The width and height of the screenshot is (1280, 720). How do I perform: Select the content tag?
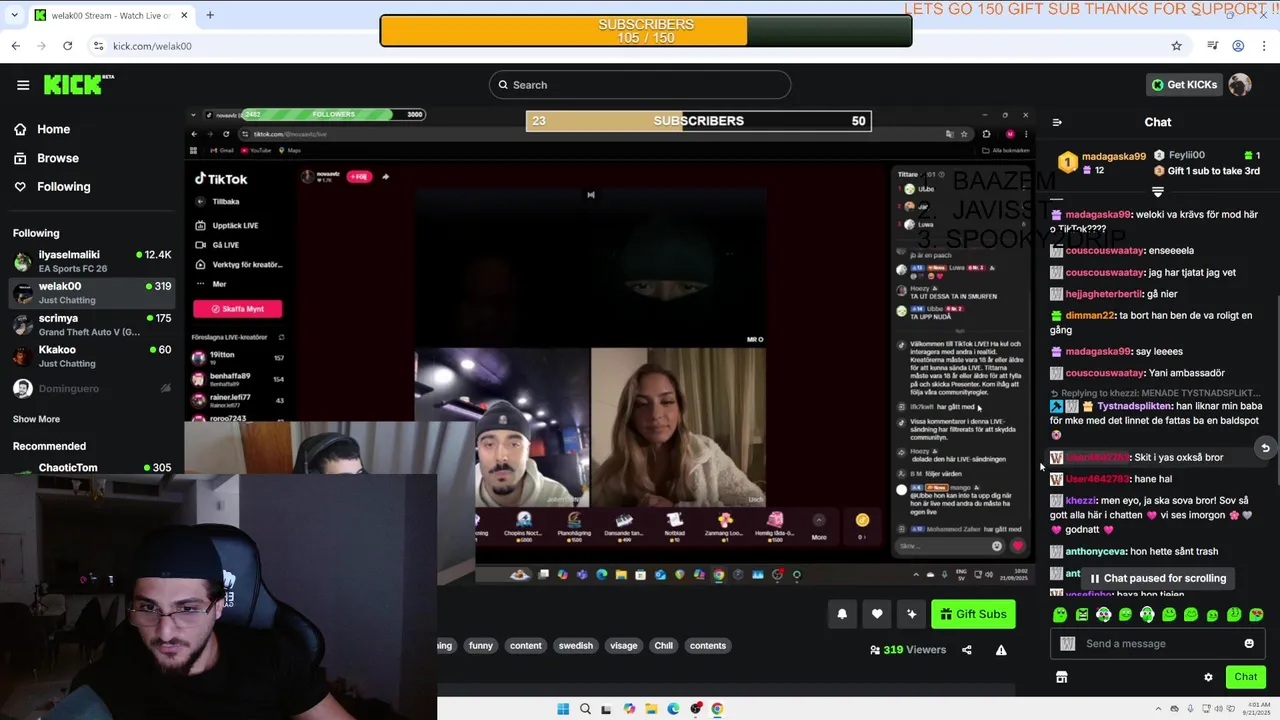[x=526, y=646]
